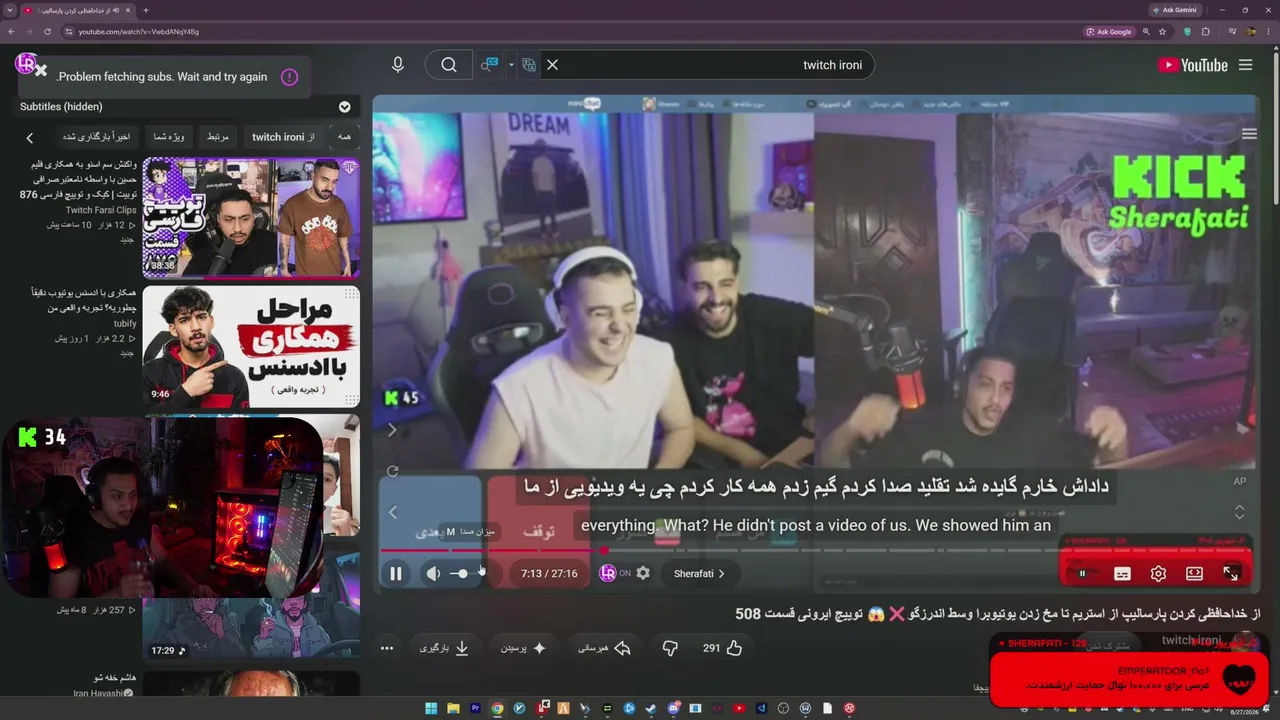Viewport: 1280px width, 720px height.
Task: Download the video with بارگیری button
Action: click(445, 648)
